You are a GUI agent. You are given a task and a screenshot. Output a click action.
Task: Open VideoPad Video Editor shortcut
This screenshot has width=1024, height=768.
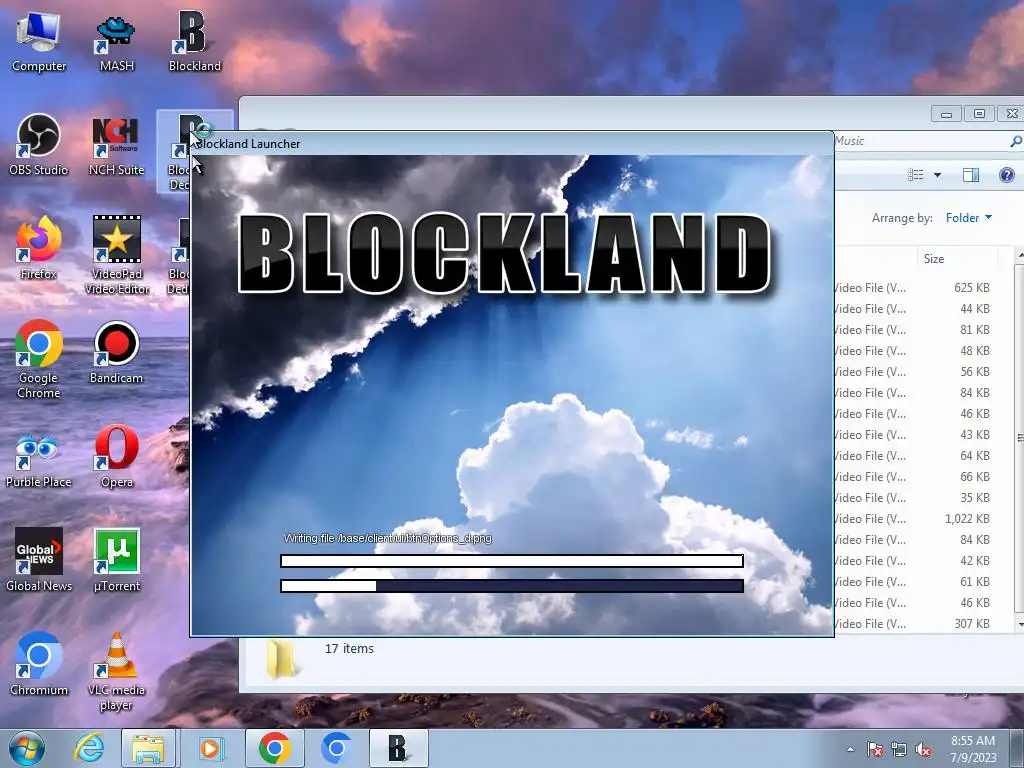(116, 255)
